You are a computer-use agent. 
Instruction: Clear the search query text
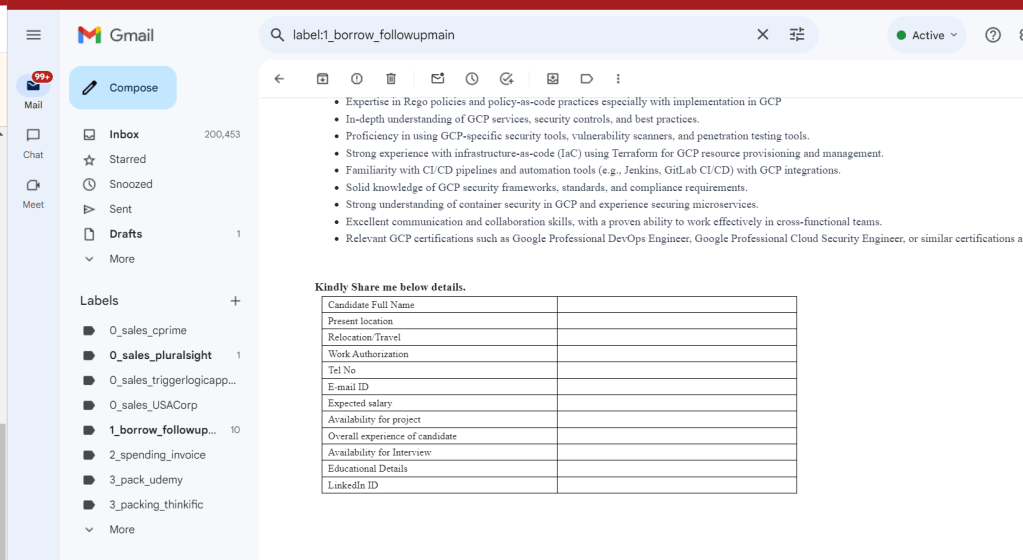(x=762, y=35)
